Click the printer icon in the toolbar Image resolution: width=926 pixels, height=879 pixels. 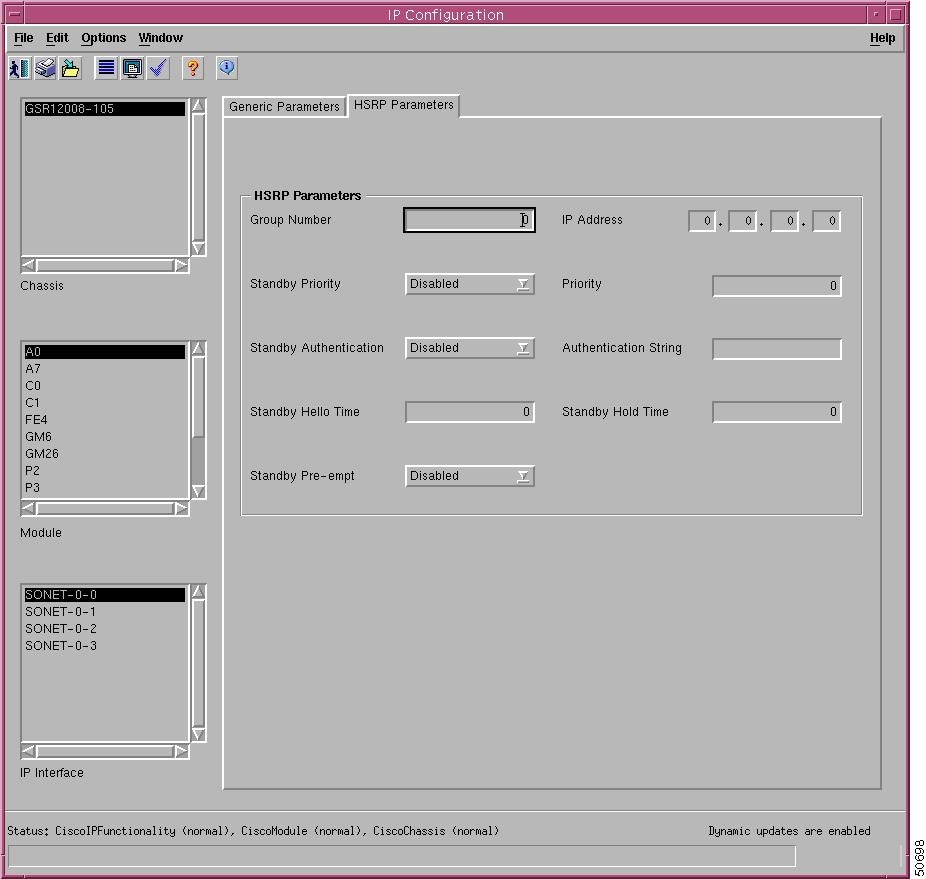(45, 68)
